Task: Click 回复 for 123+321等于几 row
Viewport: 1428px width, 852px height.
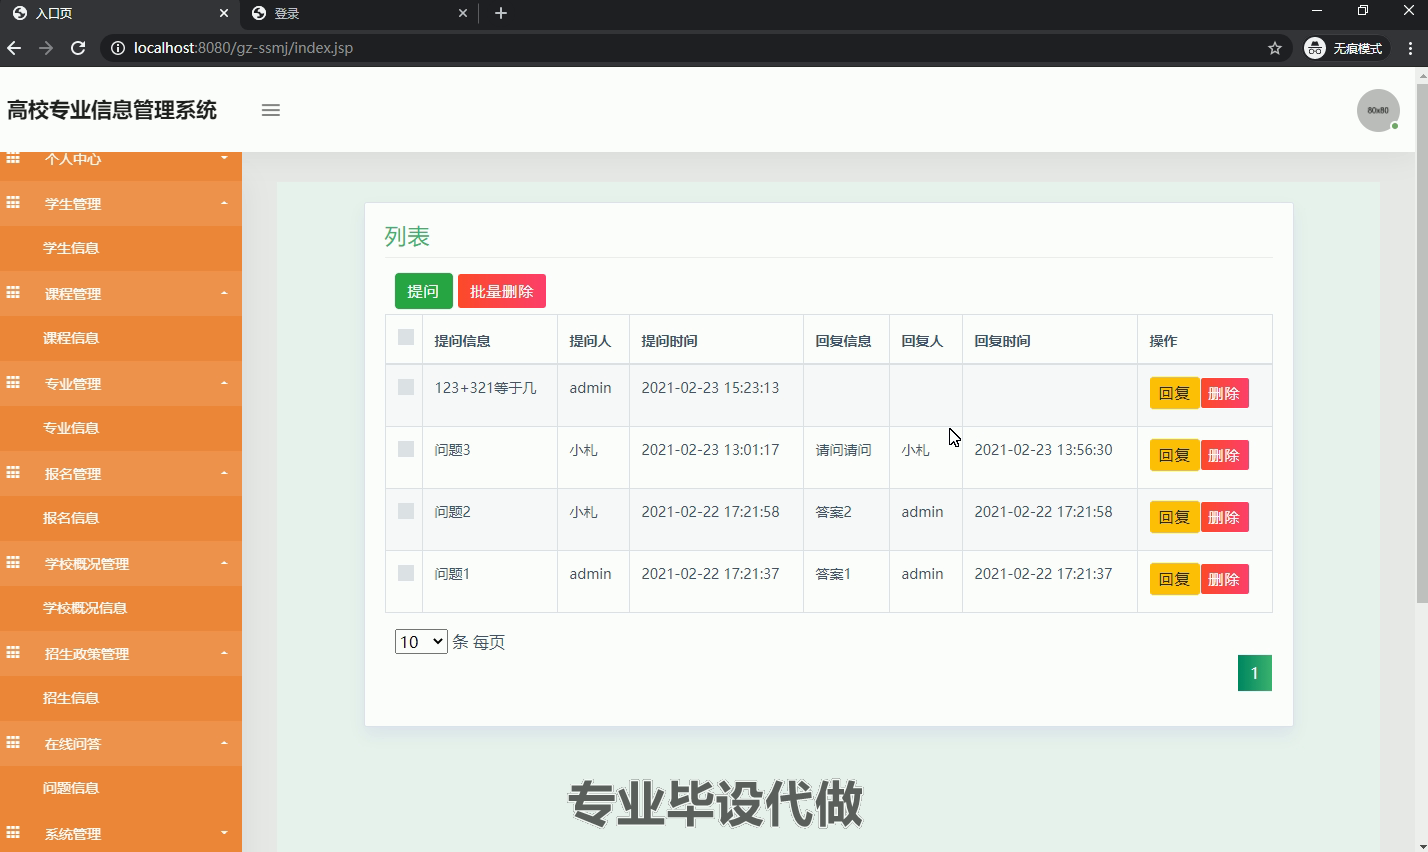Action: (x=1174, y=393)
